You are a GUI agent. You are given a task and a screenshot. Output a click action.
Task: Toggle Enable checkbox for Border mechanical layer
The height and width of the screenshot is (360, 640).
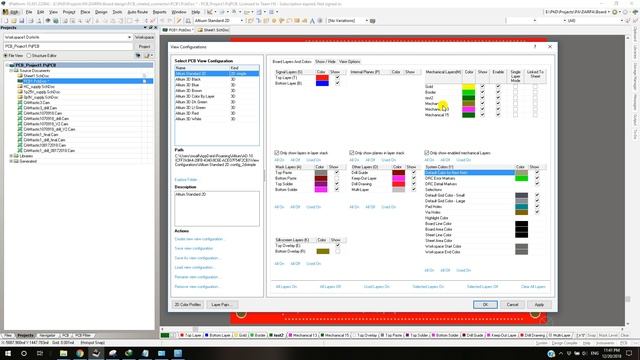pyautogui.click(x=498, y=92)
